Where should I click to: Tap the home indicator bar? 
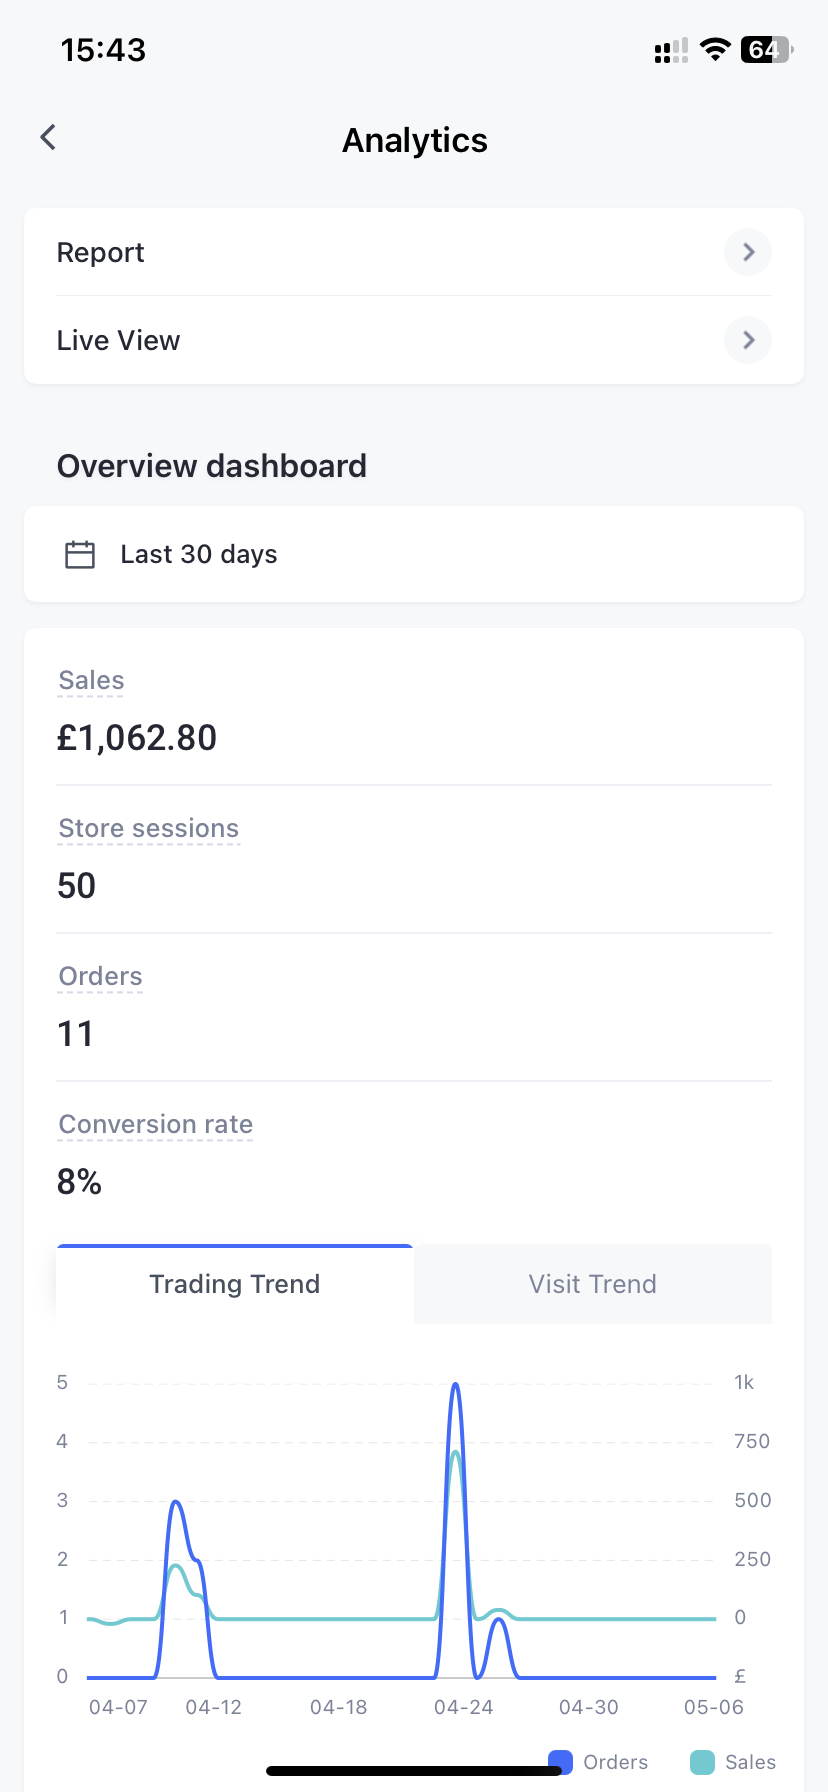(x=414, y=1771)
